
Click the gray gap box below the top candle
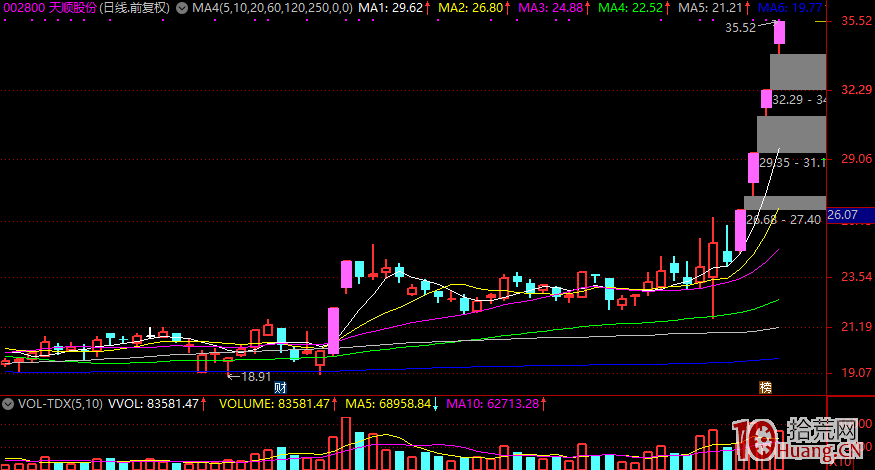click(x=798, y=72)
